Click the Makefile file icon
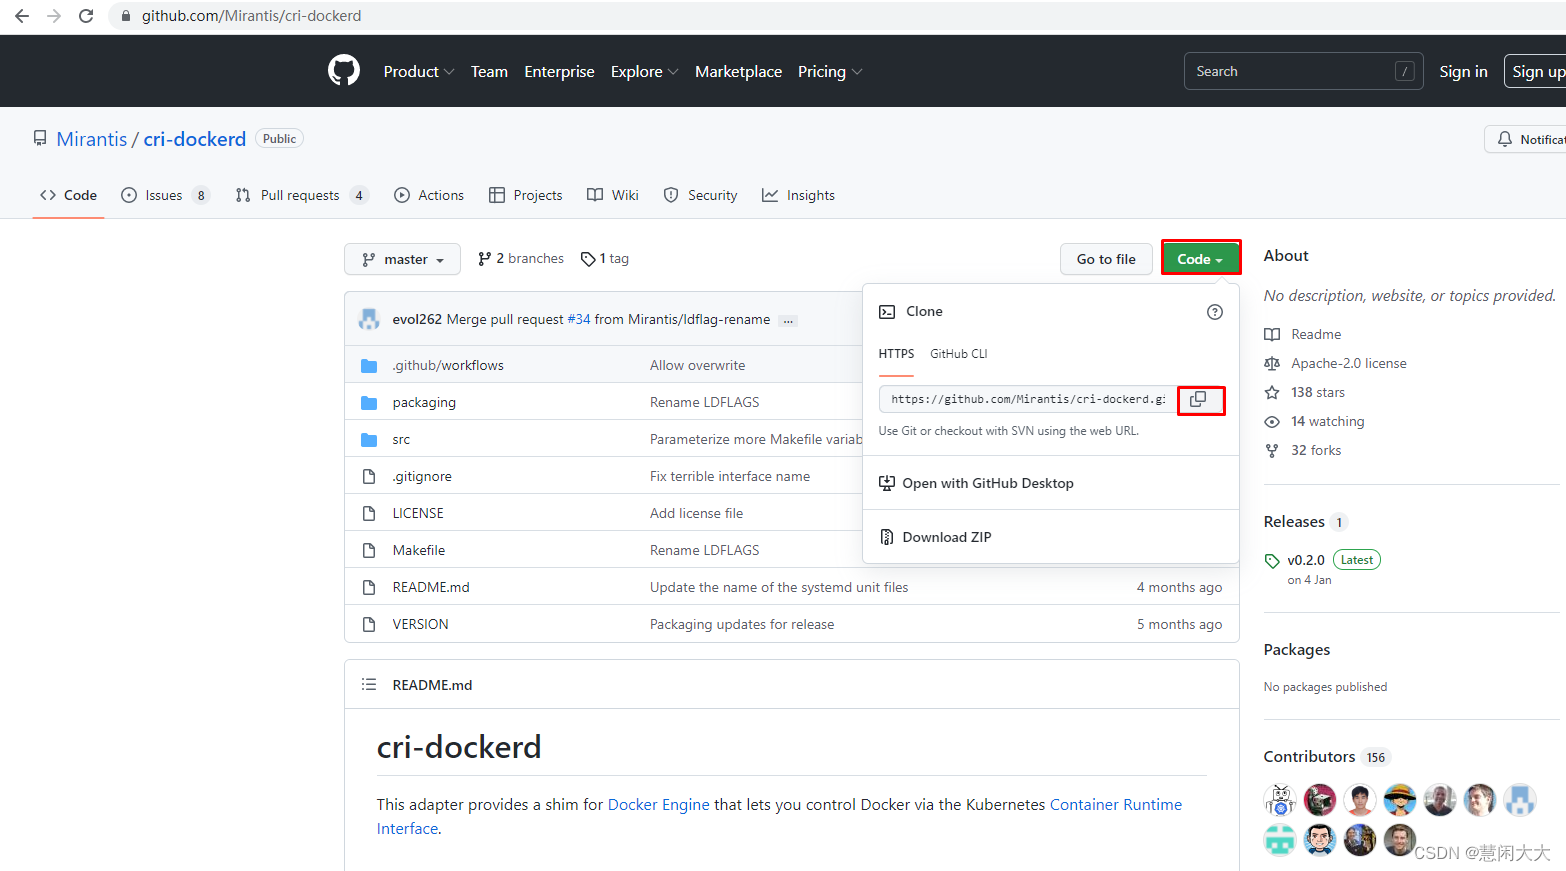1566x871 pixels. [369, 551]
